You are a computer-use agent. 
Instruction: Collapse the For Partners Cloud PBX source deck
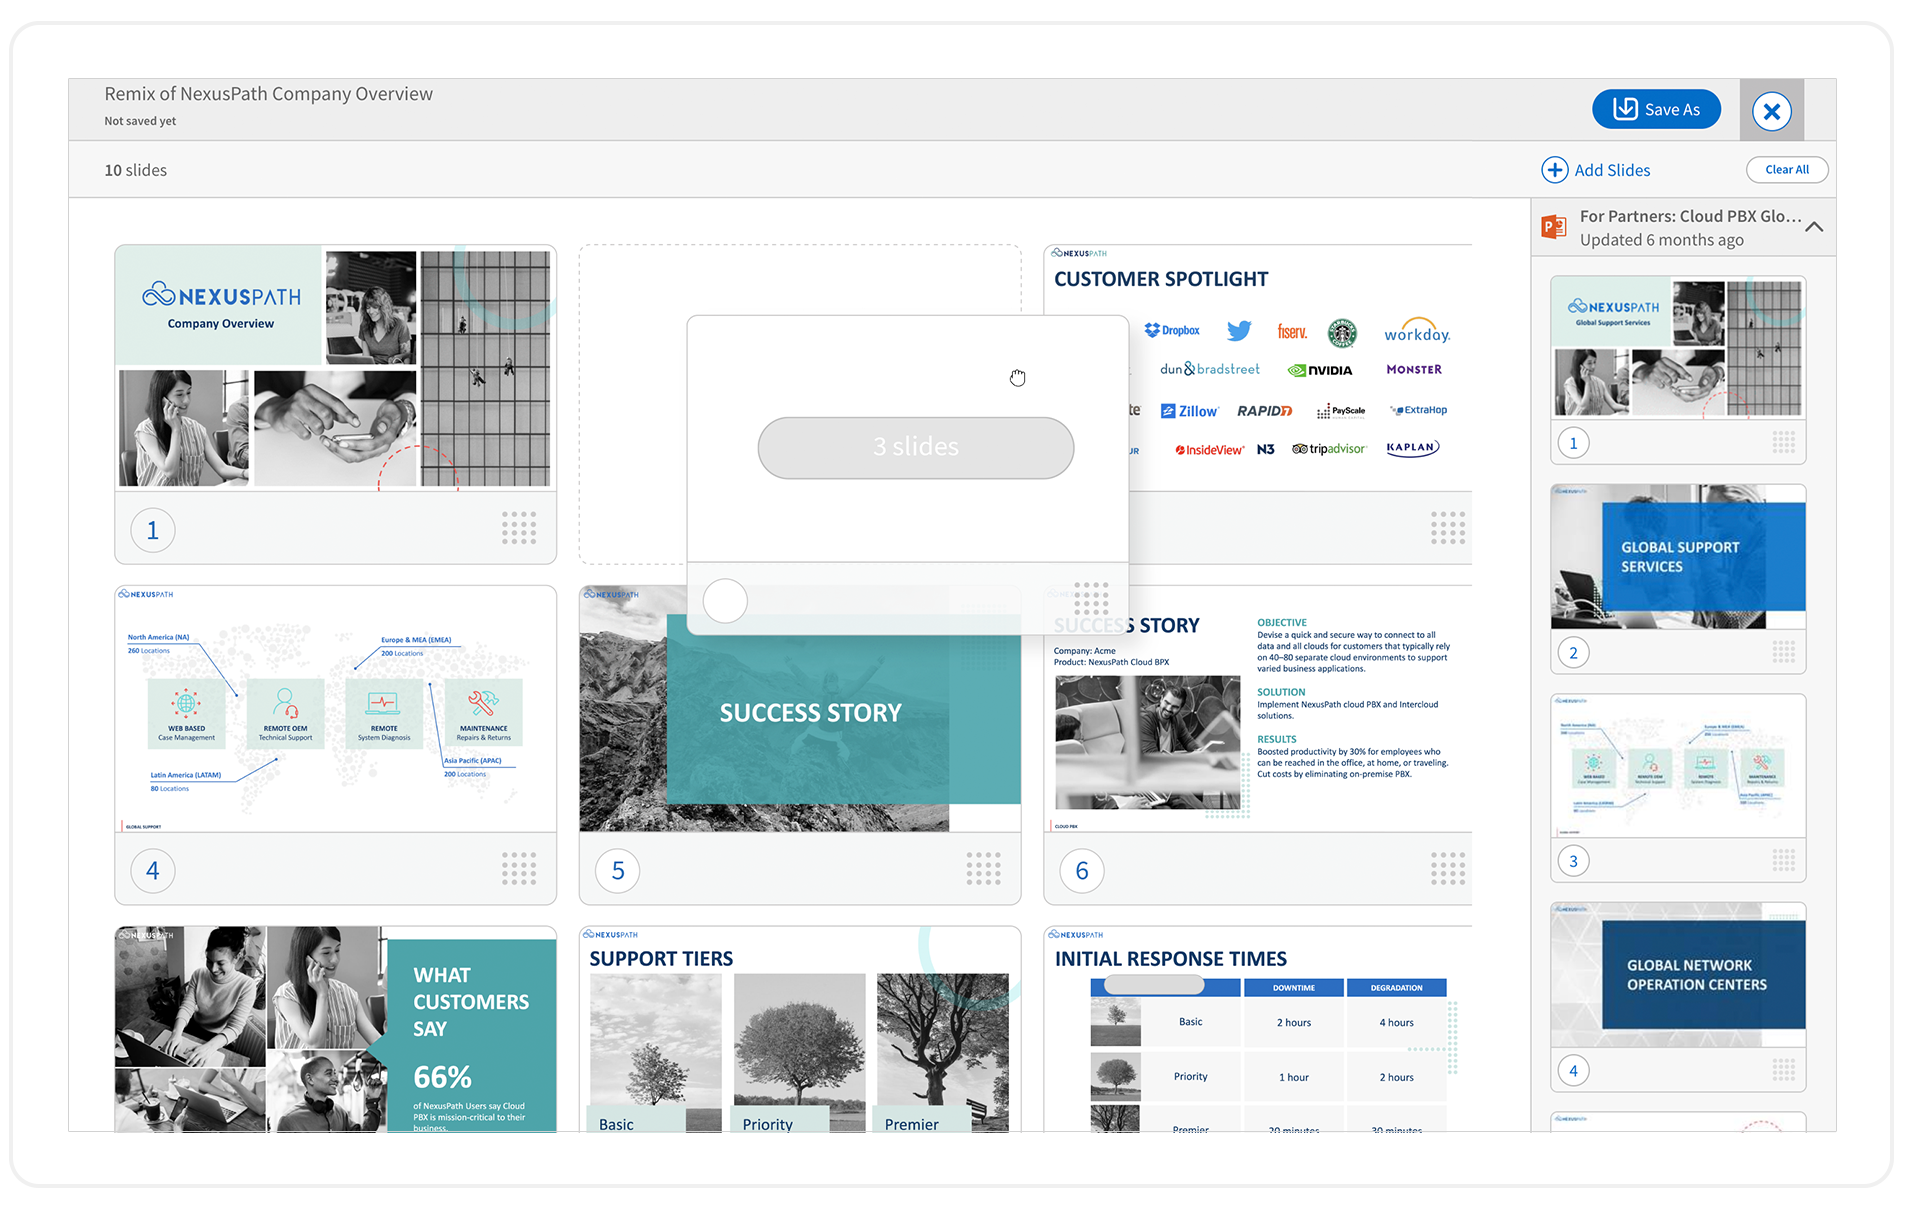pos(1814,227)
